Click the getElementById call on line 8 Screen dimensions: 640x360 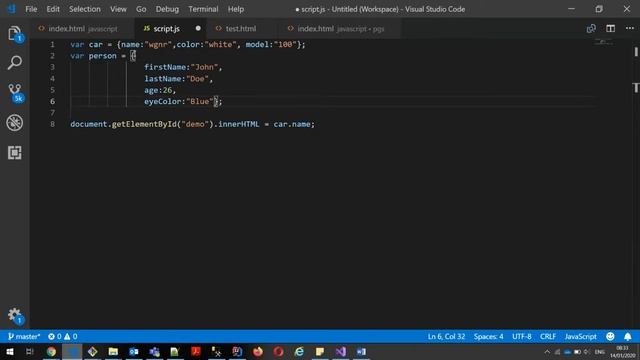[x=144, y=124]
